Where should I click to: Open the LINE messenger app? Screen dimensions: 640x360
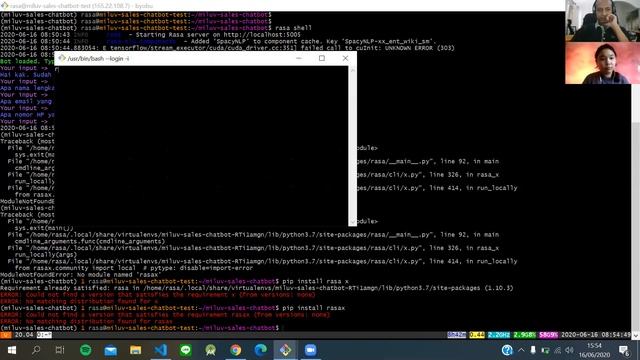point(186,350)
